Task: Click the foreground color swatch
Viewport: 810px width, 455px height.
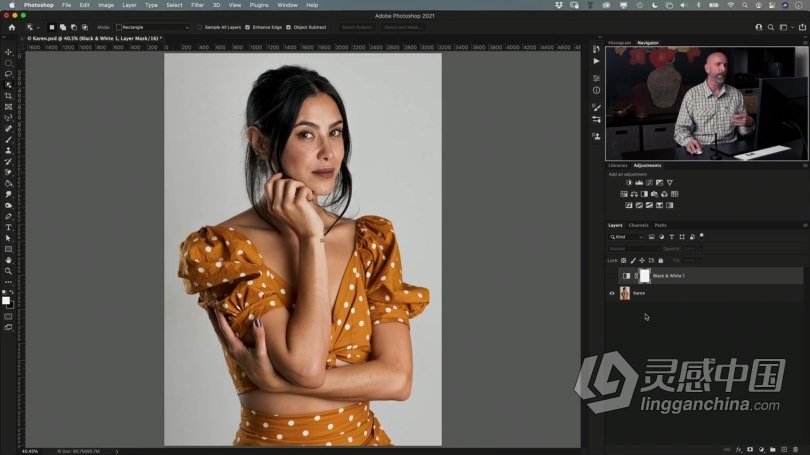Action: point(6,299)
